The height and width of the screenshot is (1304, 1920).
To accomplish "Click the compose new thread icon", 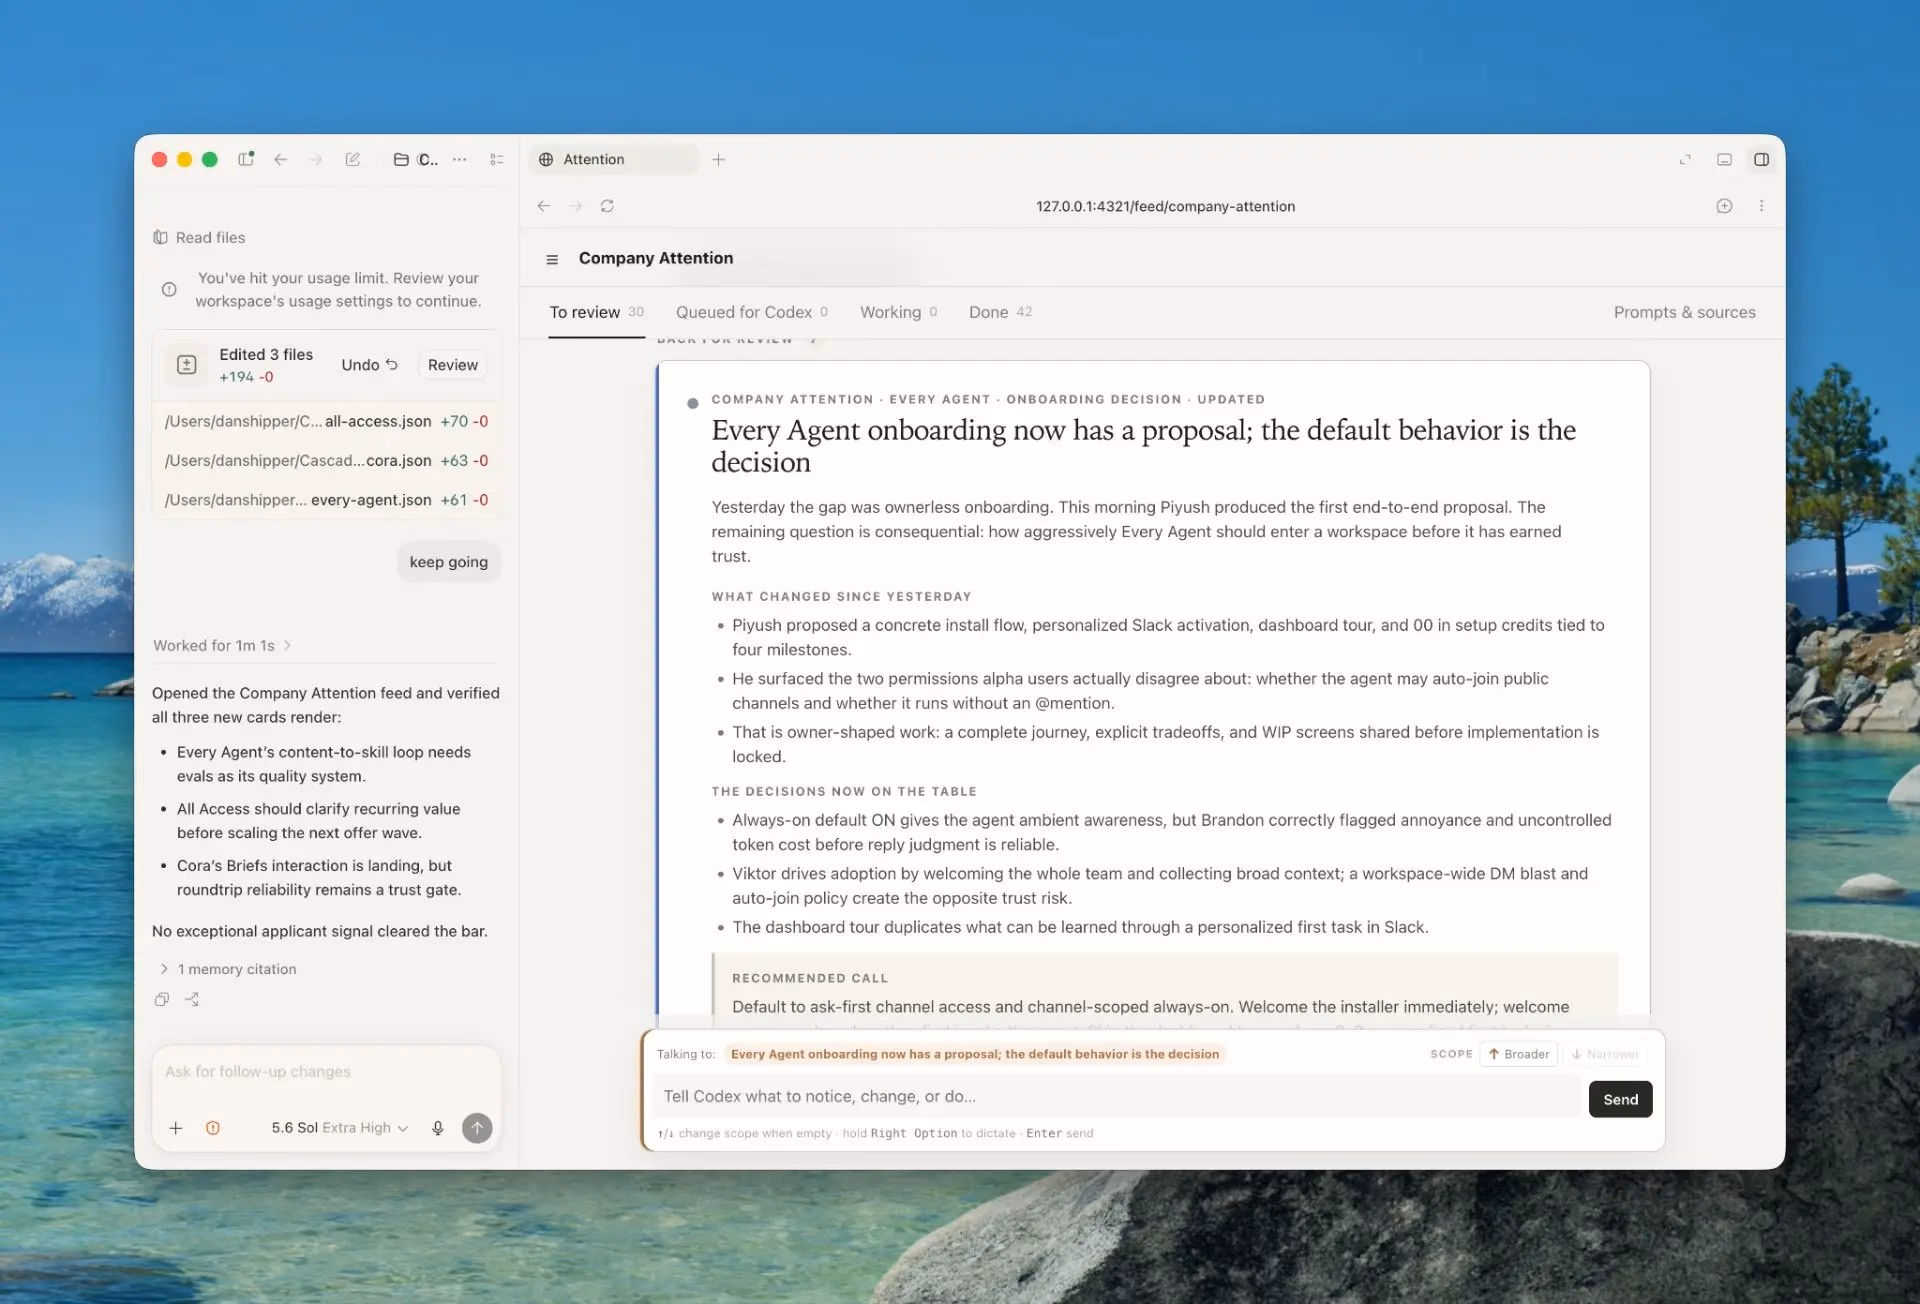I will 353,159.
